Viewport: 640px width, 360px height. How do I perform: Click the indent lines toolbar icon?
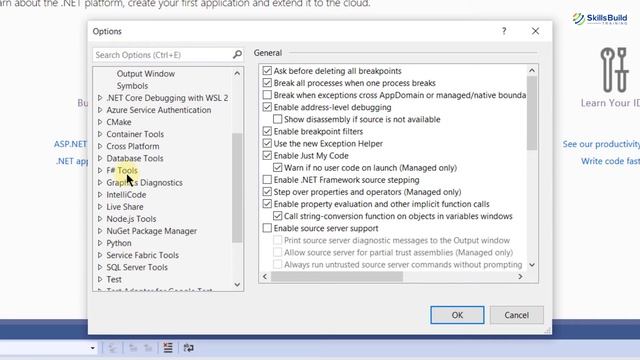click(x=168, y=347)
